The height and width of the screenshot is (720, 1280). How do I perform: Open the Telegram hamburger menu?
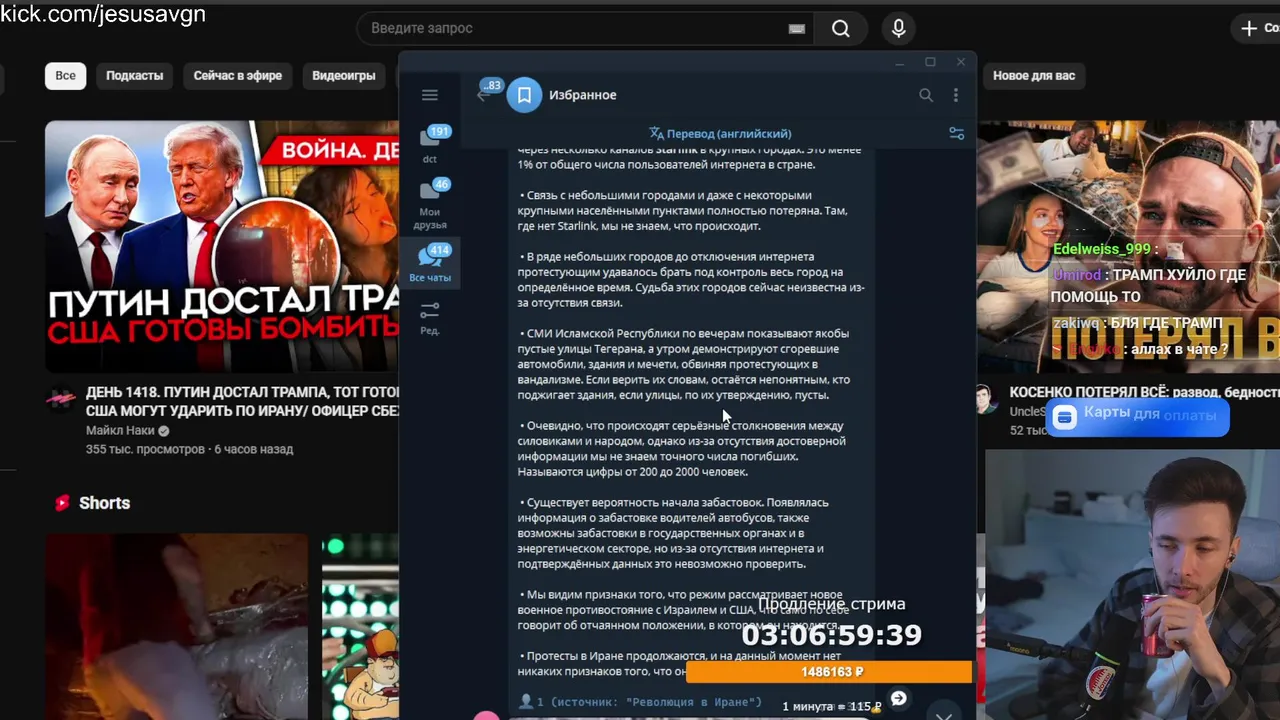click(430, 95)
